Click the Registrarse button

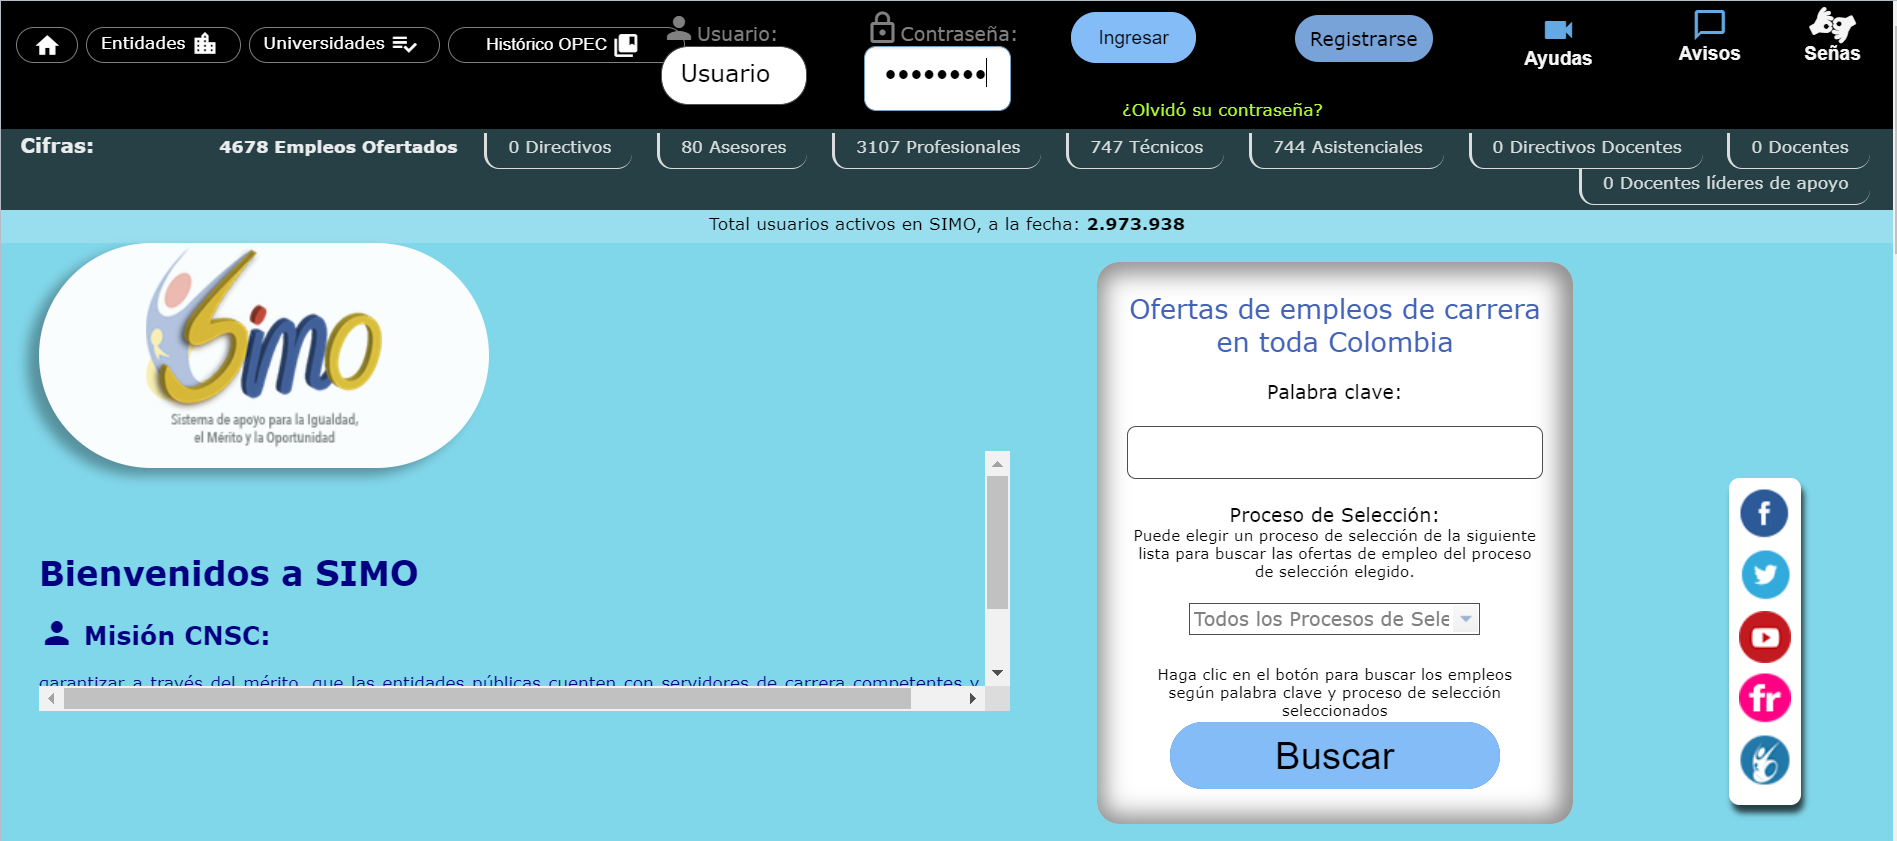point(1363,39)
